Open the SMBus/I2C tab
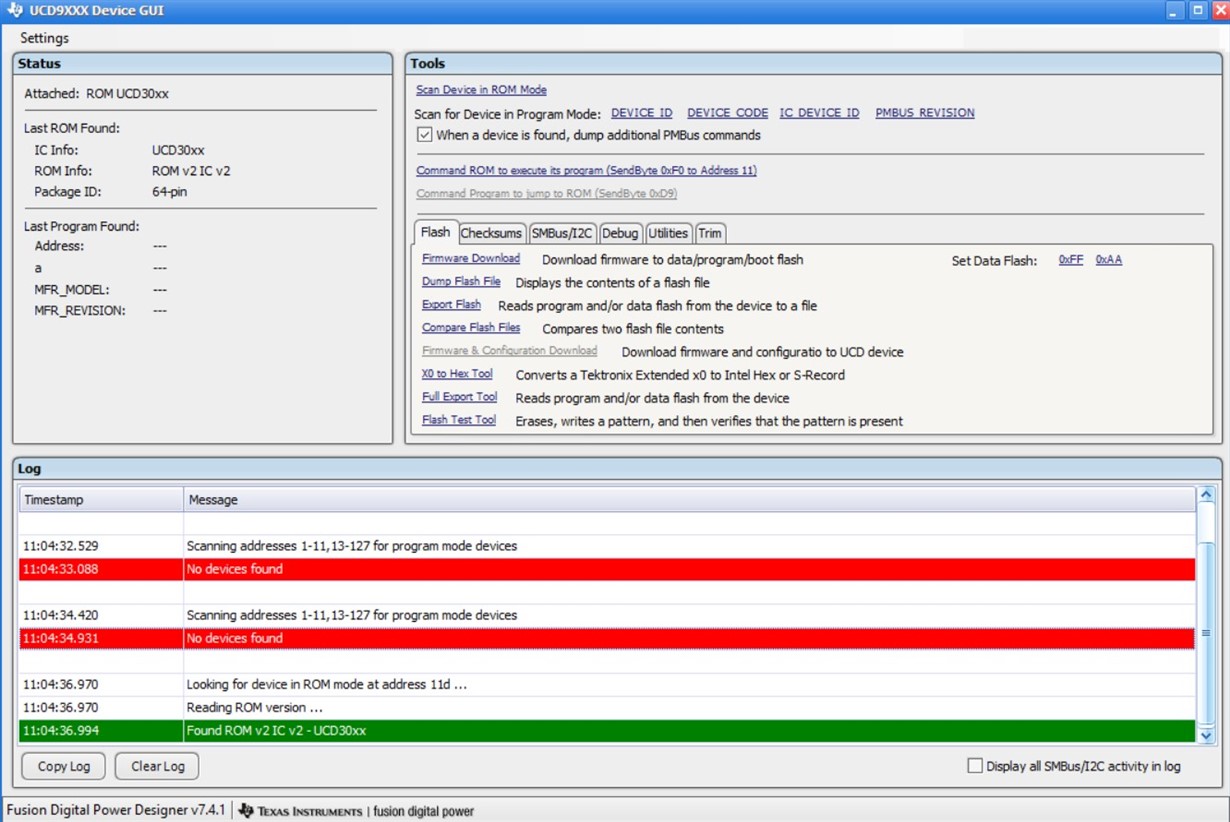This screenshot has width=1230, height=822. pos(562,233)
